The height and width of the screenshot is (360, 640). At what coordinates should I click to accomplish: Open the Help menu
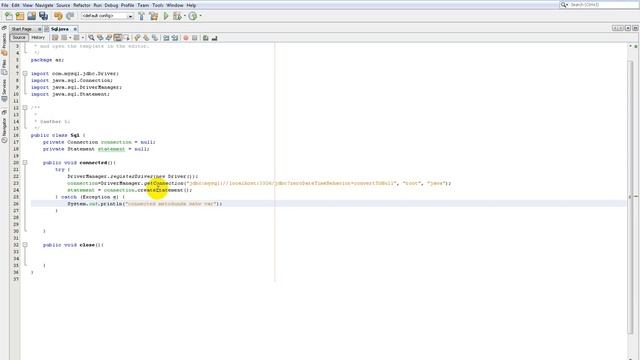tap(191, 5)
